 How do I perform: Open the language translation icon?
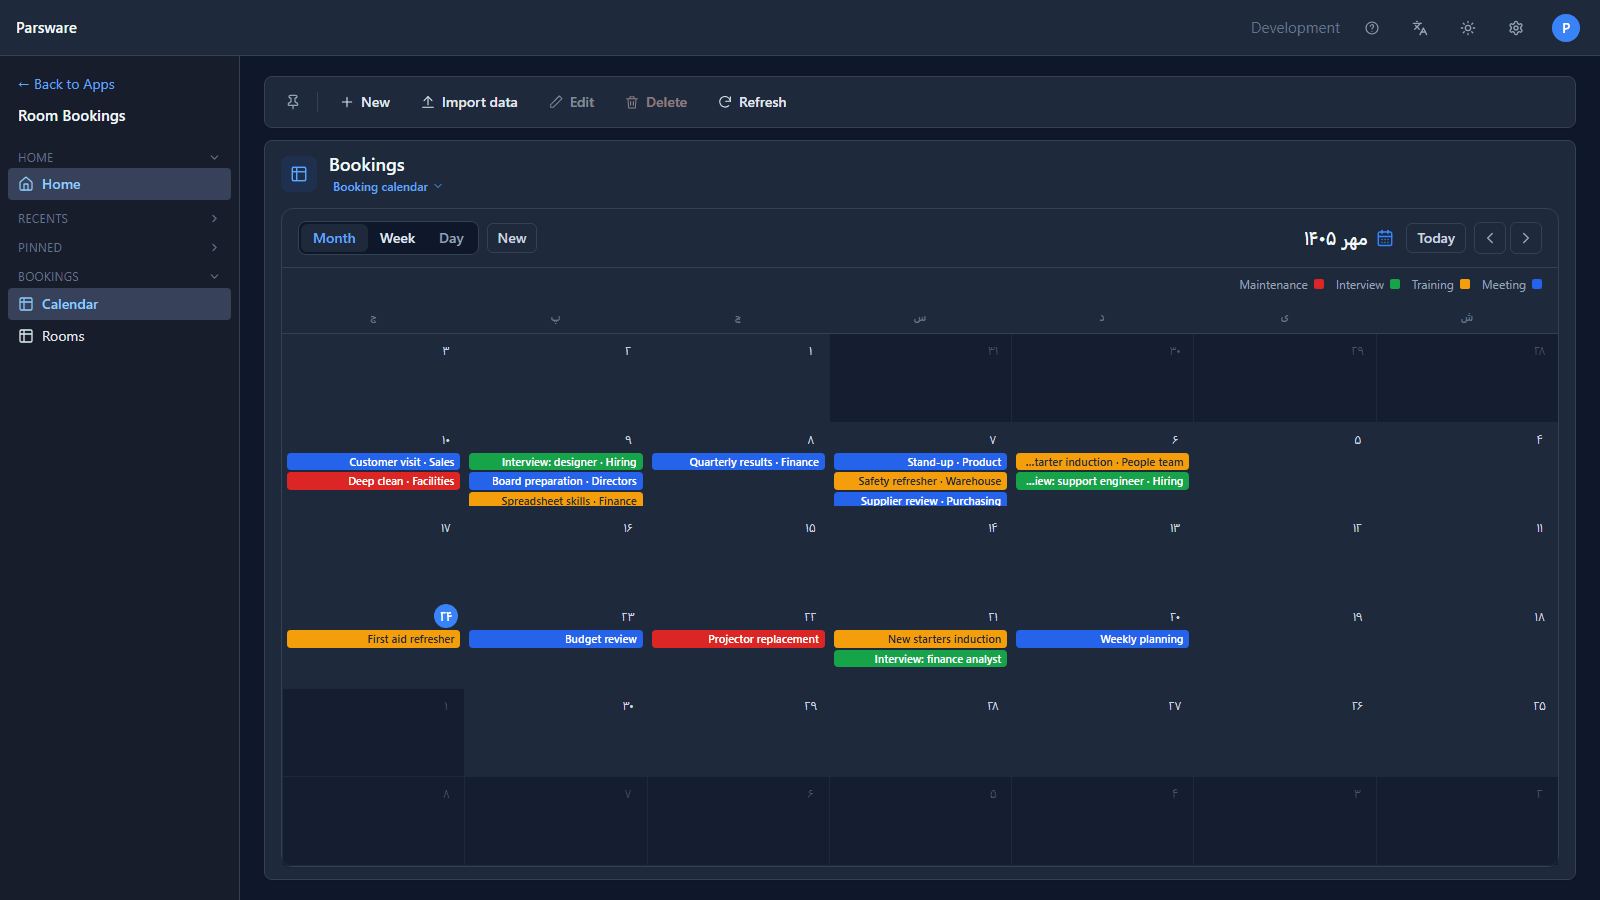point(1420,28)
